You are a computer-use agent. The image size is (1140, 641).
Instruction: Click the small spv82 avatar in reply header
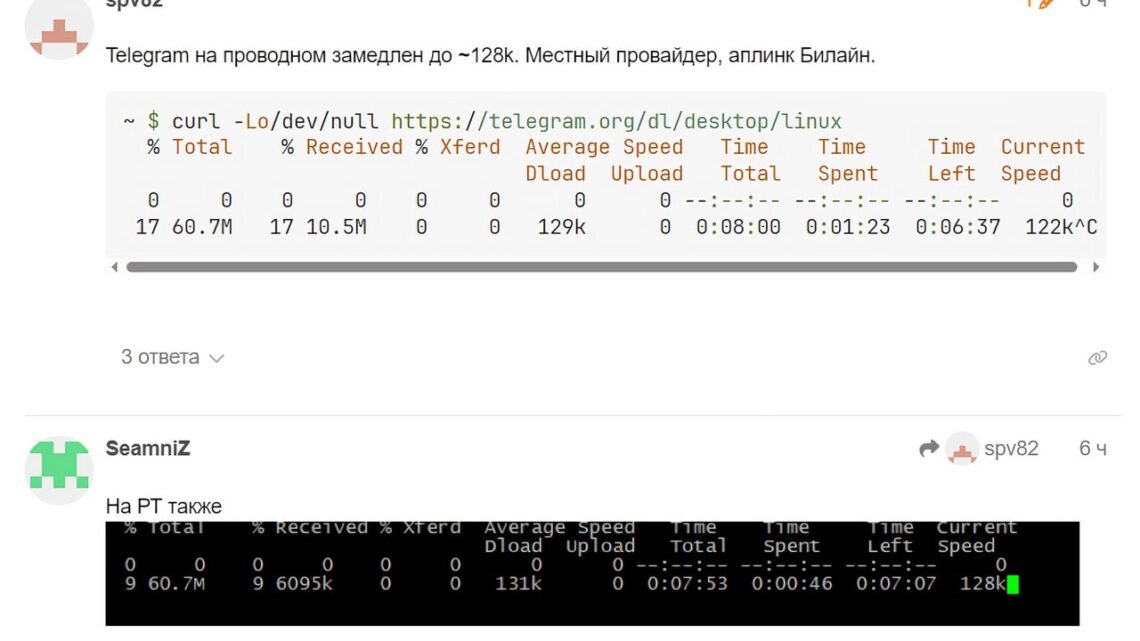(962, 449)
